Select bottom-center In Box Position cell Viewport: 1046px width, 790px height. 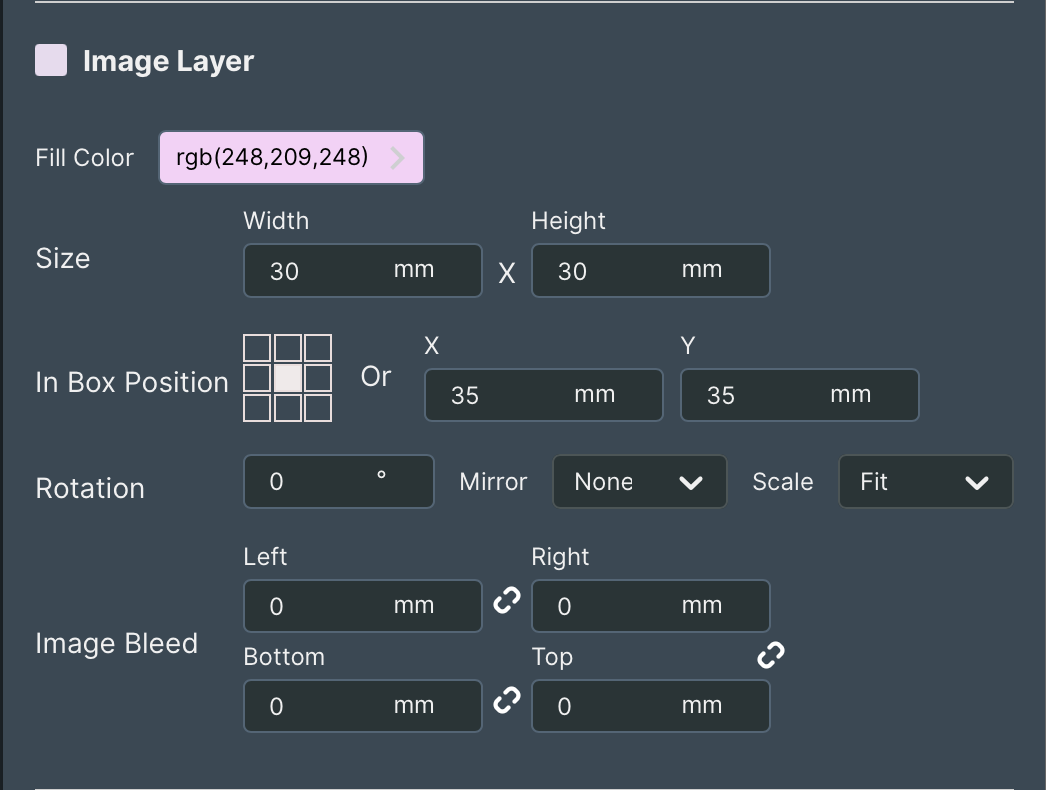point(288,408)
